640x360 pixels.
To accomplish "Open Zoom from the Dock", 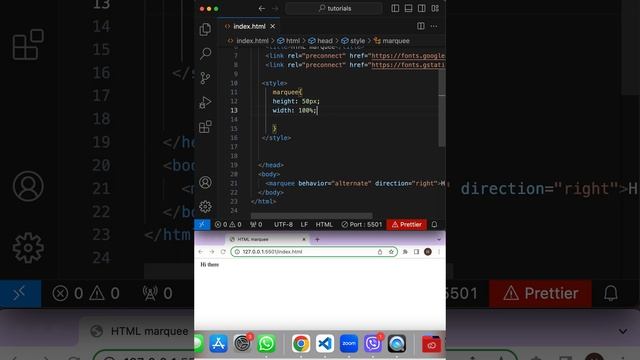I will [x=349, y=344].
